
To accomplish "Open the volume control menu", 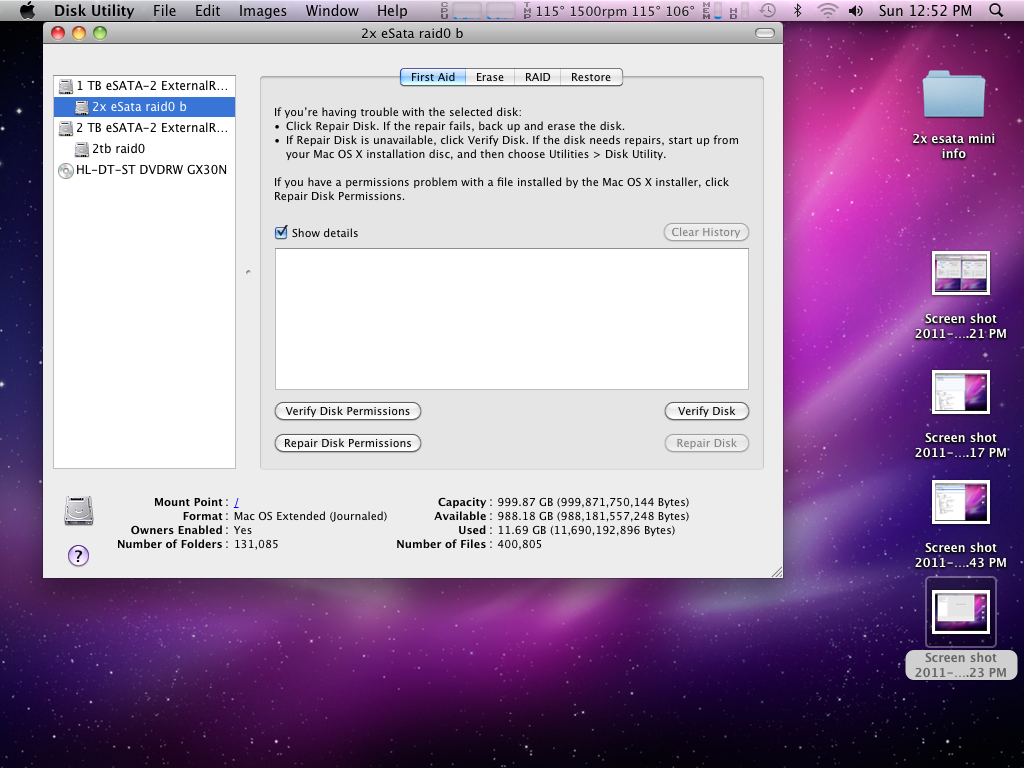I will (856, 10).
